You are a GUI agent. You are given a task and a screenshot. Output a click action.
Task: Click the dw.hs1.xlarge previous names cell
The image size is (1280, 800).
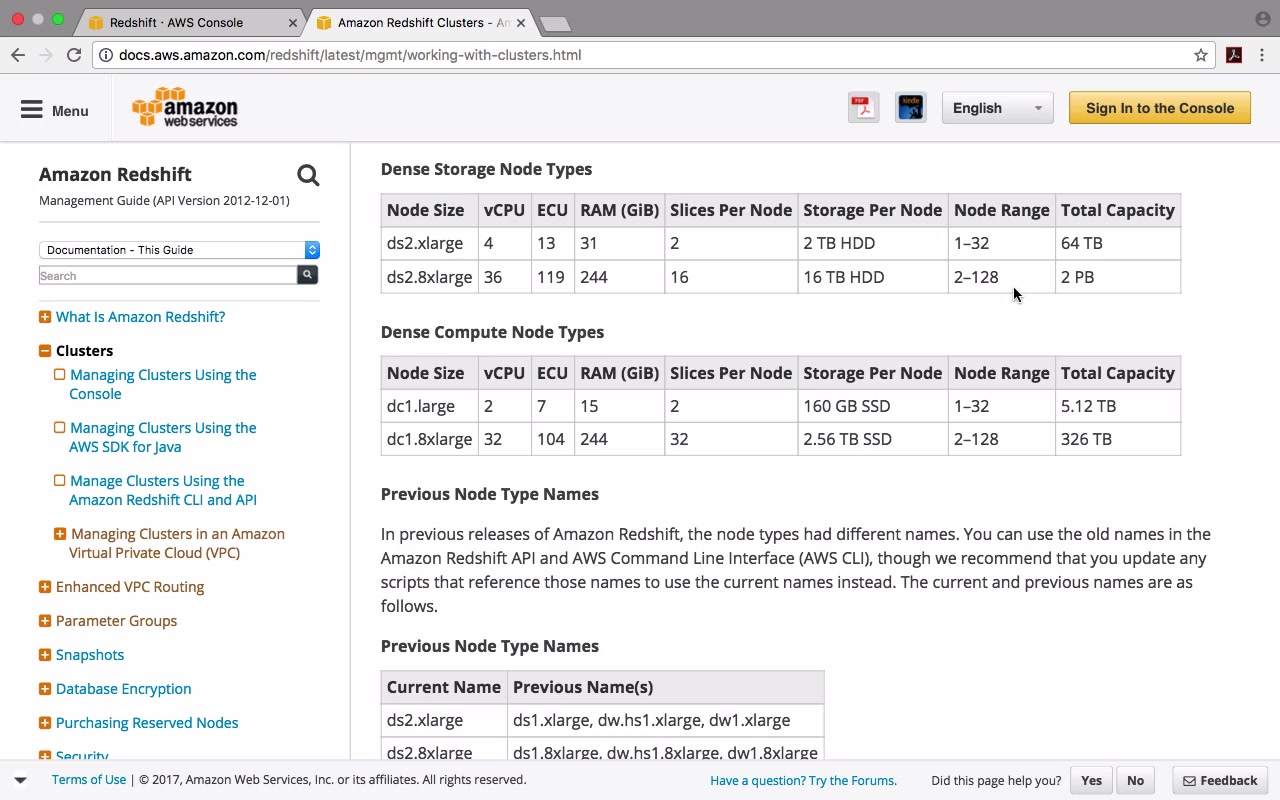click(665, 720)
